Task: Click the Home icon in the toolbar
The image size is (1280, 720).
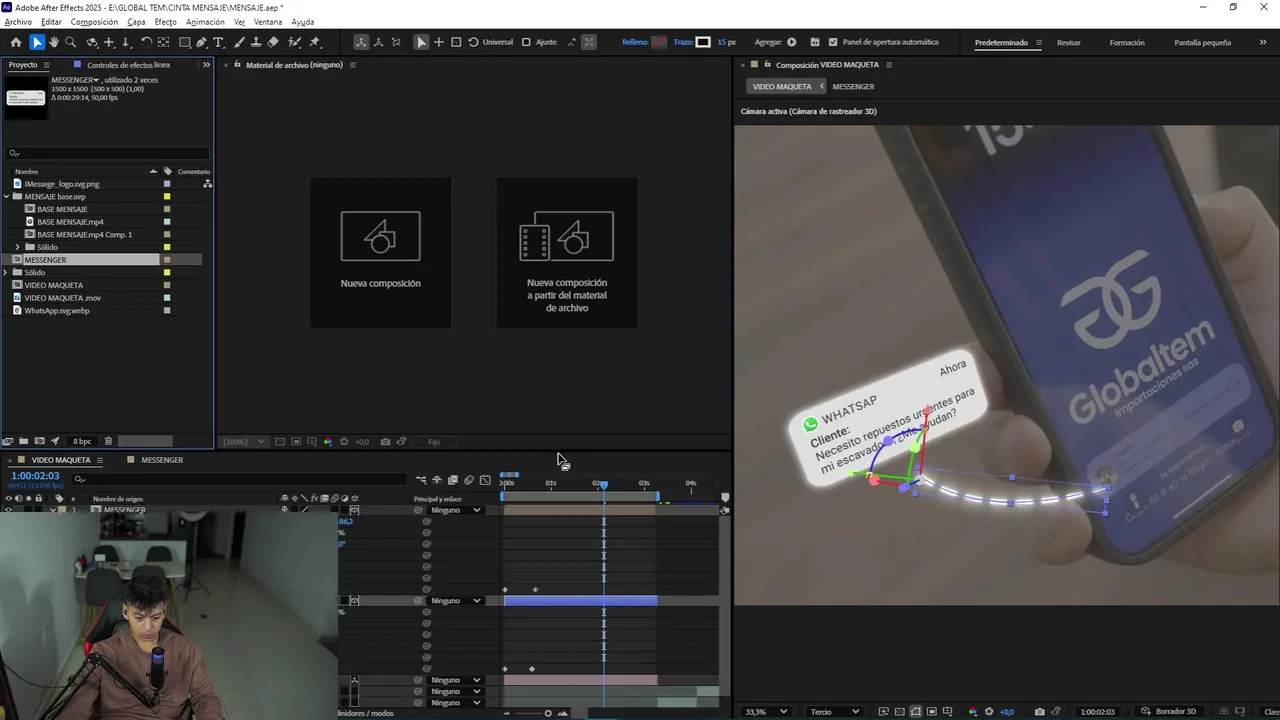Action: [x=15, y=42]
